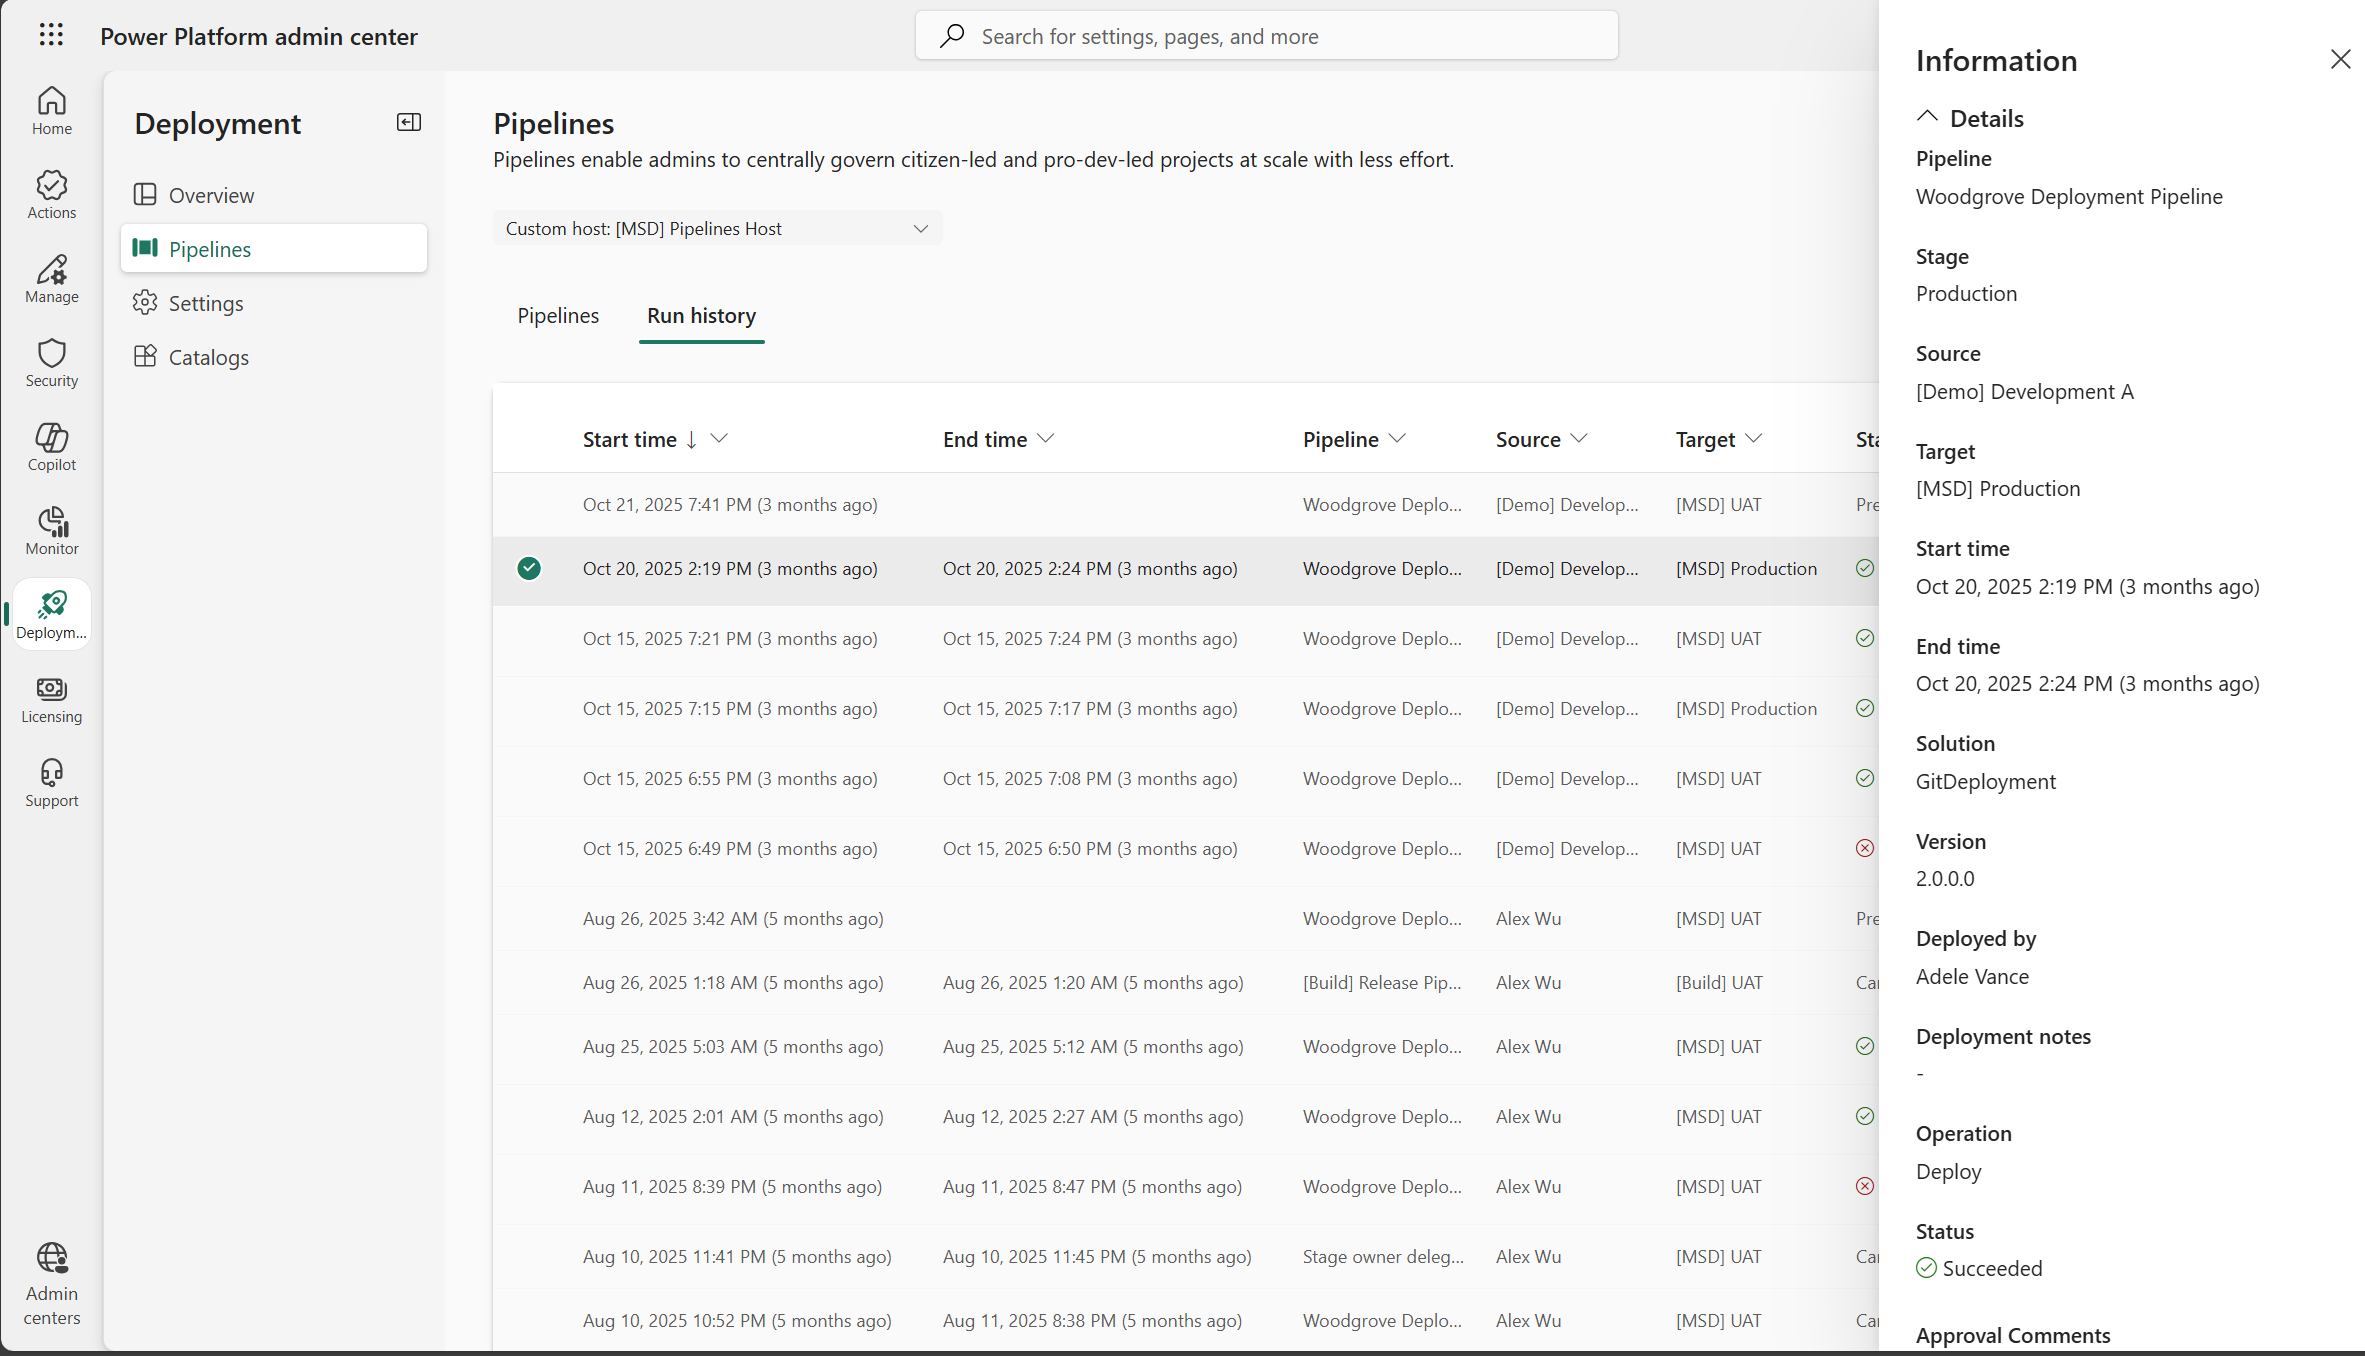Open the Copilot section icon

[x=52, y=446]
